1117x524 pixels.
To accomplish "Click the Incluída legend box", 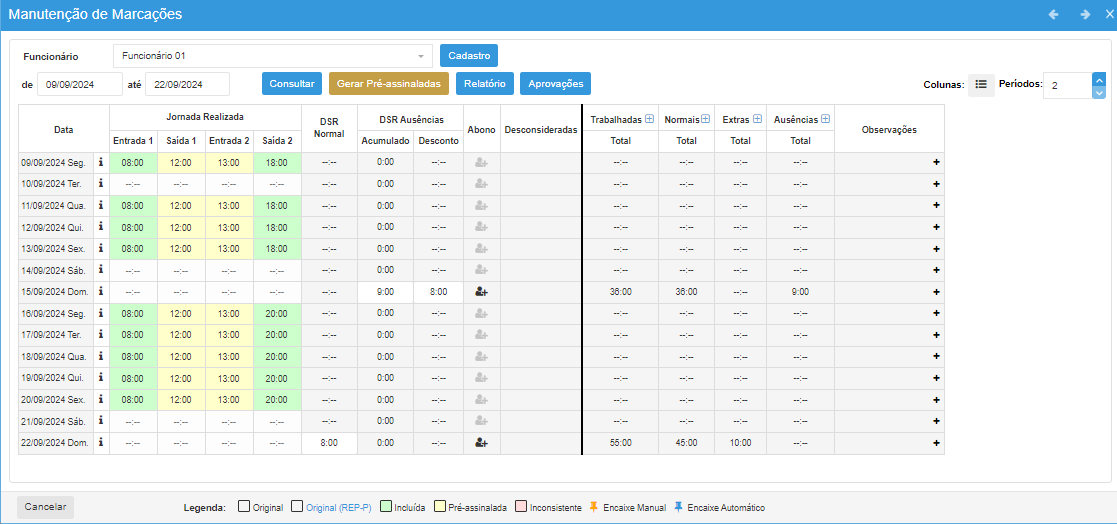I will pos(386,507).
